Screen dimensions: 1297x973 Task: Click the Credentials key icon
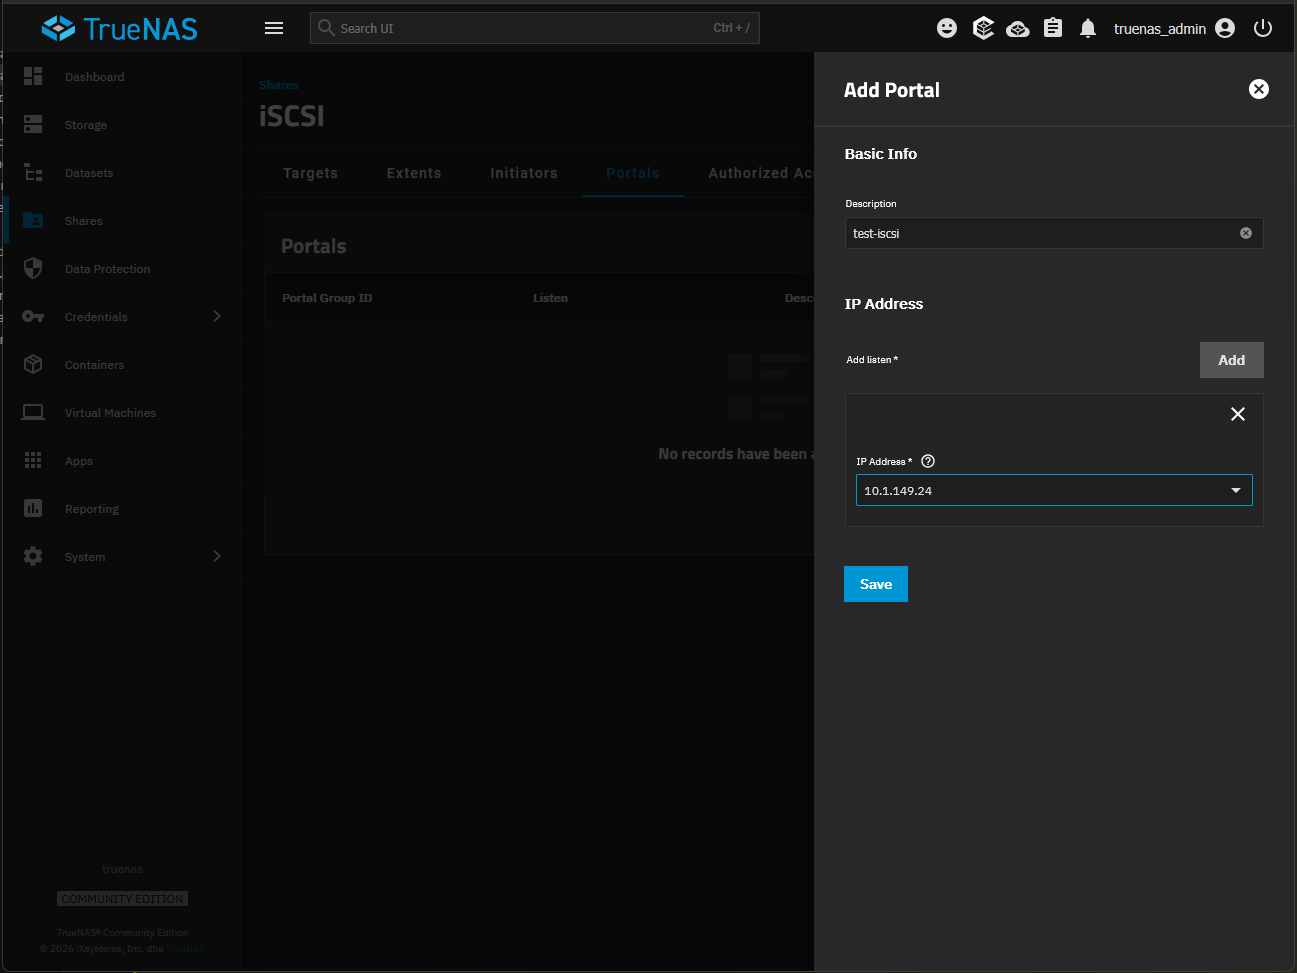pos(33,316)
